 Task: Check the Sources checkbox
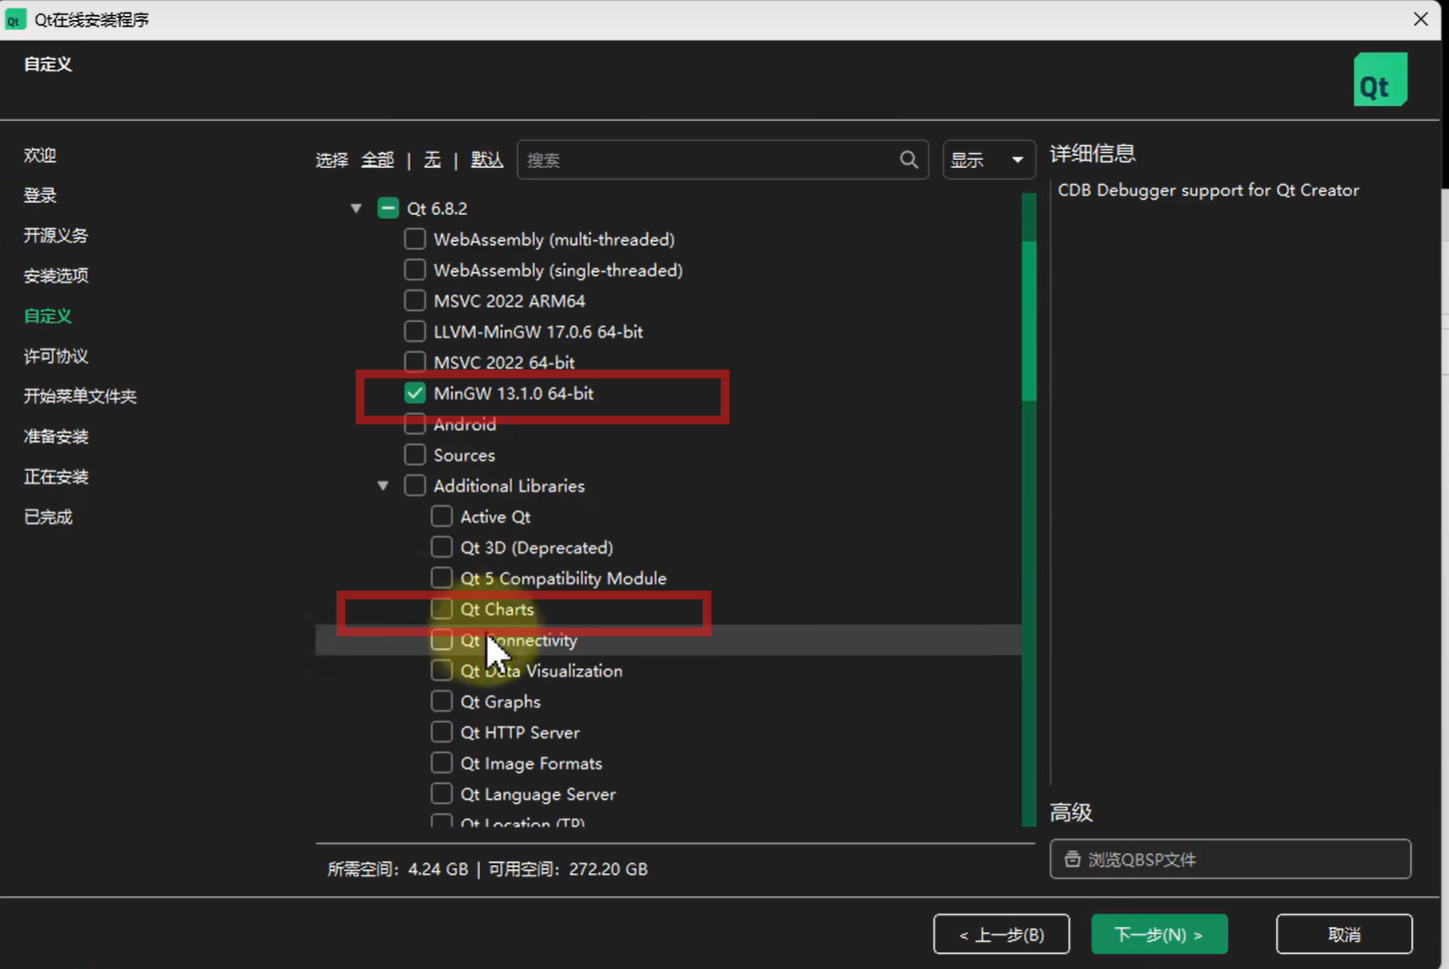[x=415, y=455]
